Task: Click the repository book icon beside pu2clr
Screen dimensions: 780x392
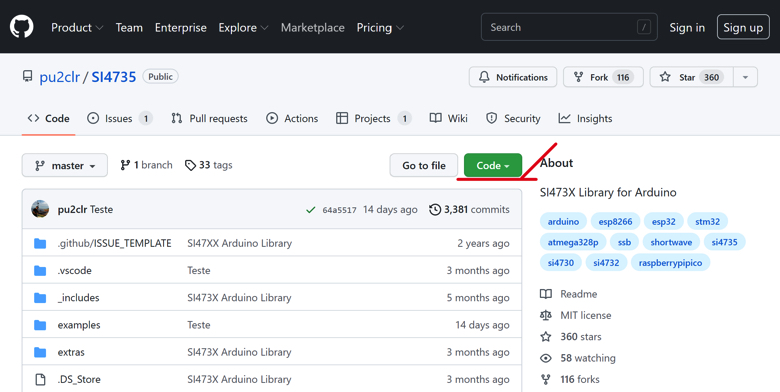Action: tap(27, 77)
